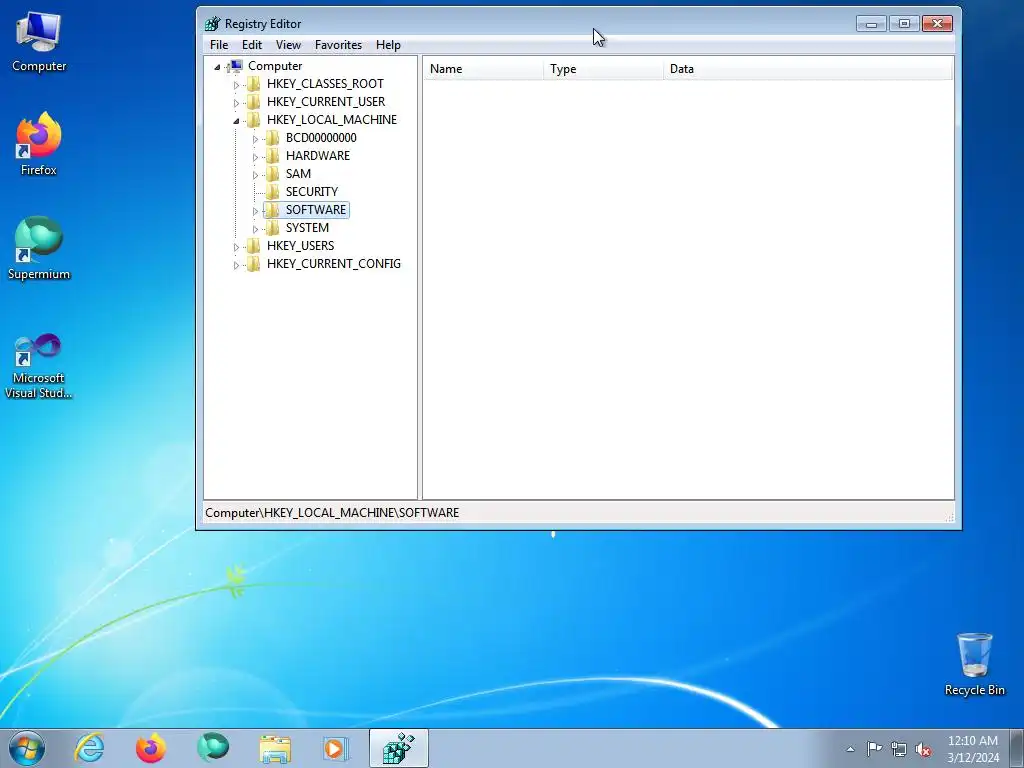
Task: Open Action Center flag tray icon
Action: tap(874, 748)
